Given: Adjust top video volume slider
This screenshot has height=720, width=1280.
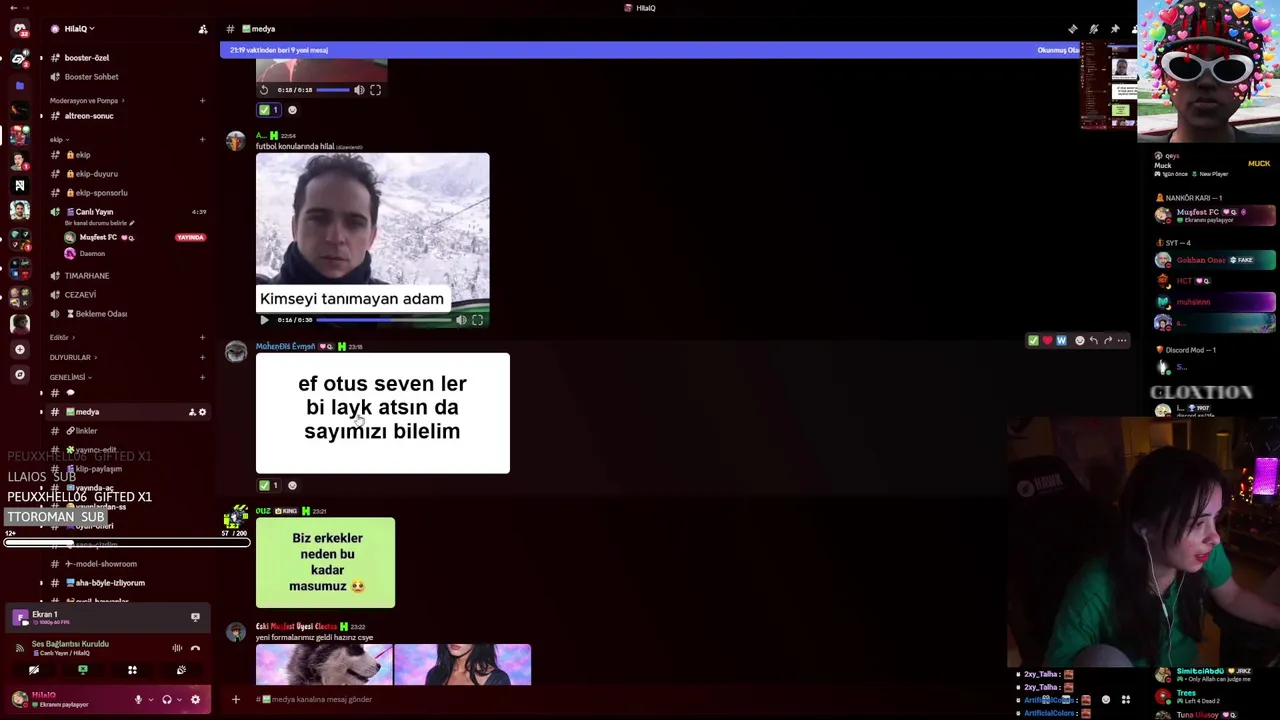Looking at the screenshot, I should [333, 90].
